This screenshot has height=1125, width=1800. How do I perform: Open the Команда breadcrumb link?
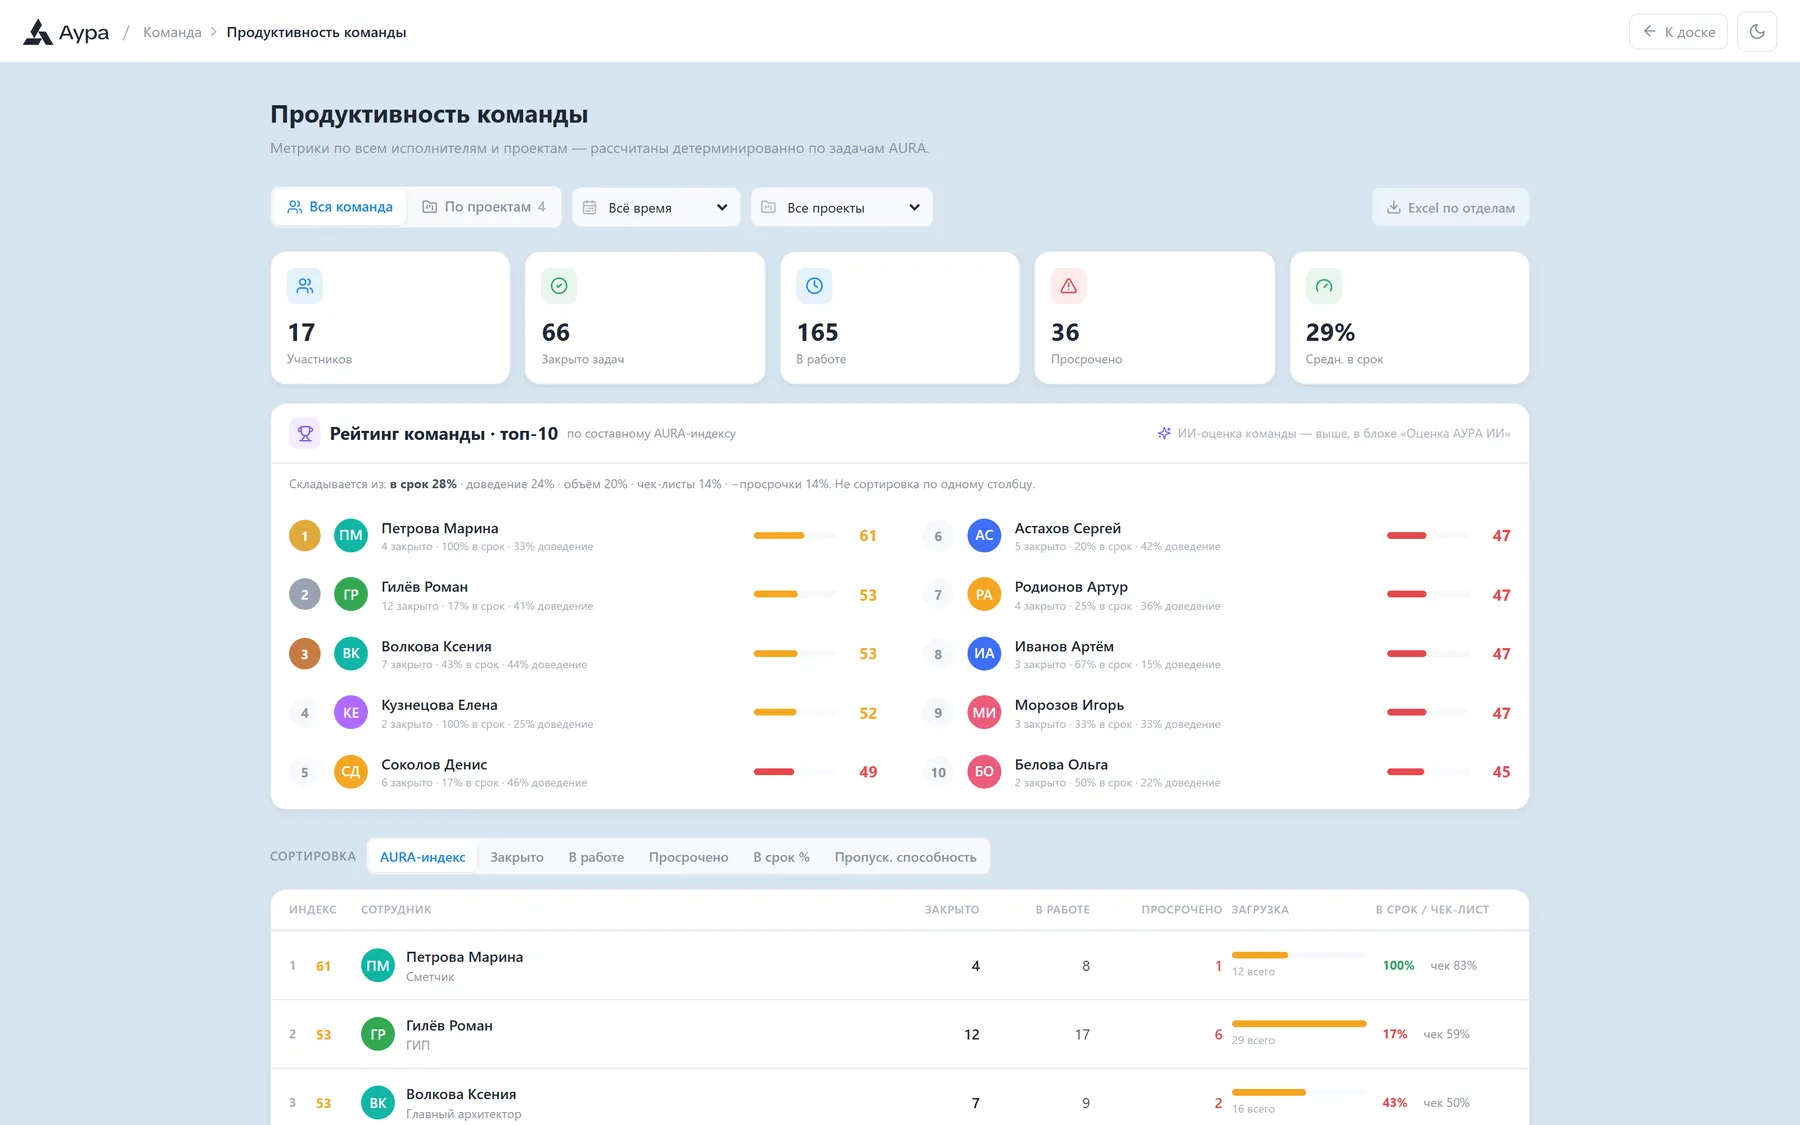coord(172,32)
